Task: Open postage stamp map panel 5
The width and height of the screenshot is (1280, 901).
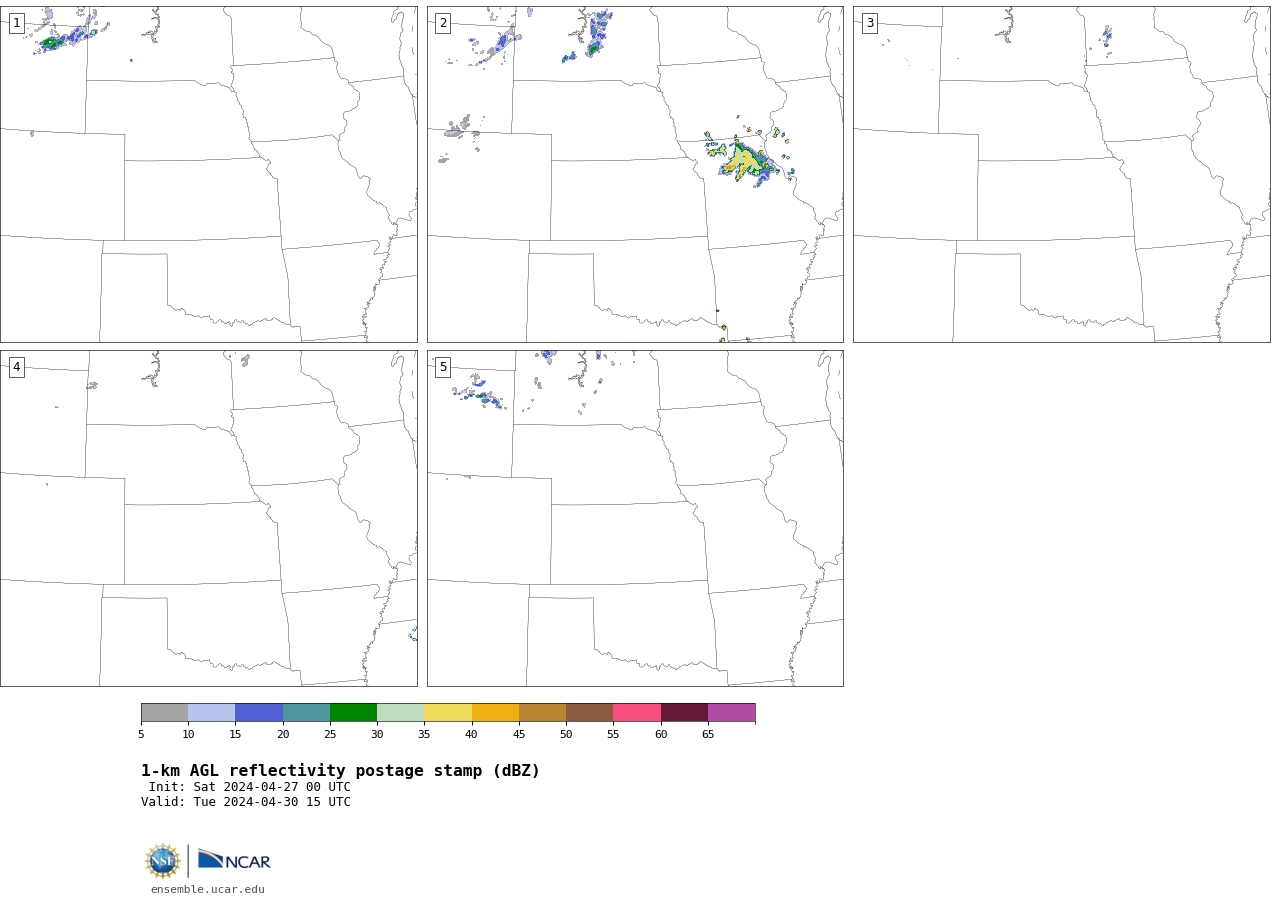Action: pyautogui.click(x=635, y=518)
